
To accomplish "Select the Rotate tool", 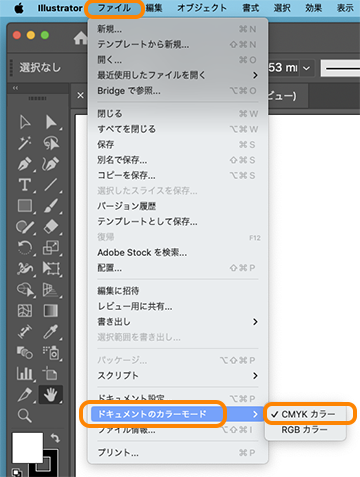I will point(25,248).
